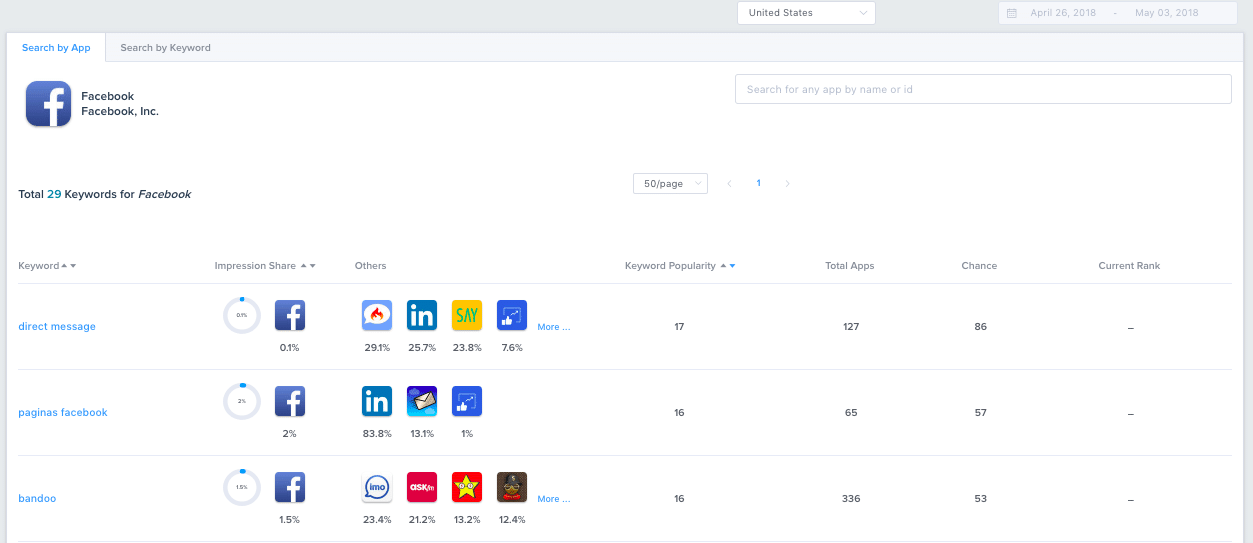1253x543 pixels.
Task: Sort Impression Share column by its arrows
Action: point(308,266)
